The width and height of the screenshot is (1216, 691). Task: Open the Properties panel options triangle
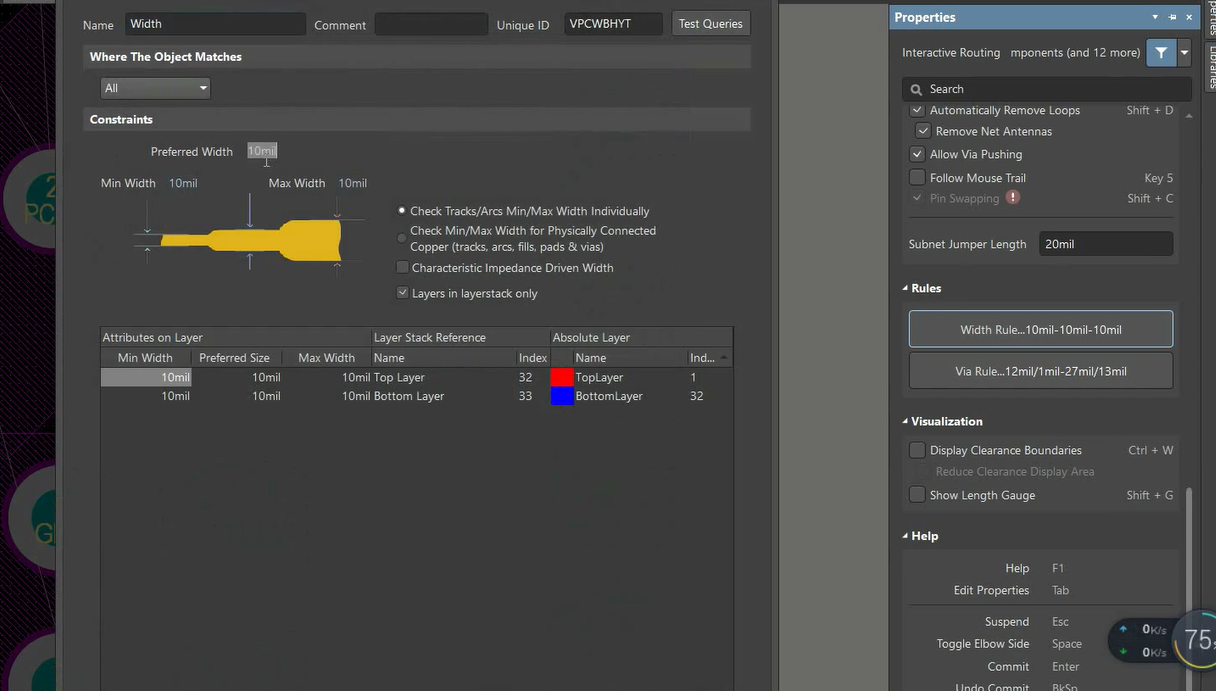1155,17
